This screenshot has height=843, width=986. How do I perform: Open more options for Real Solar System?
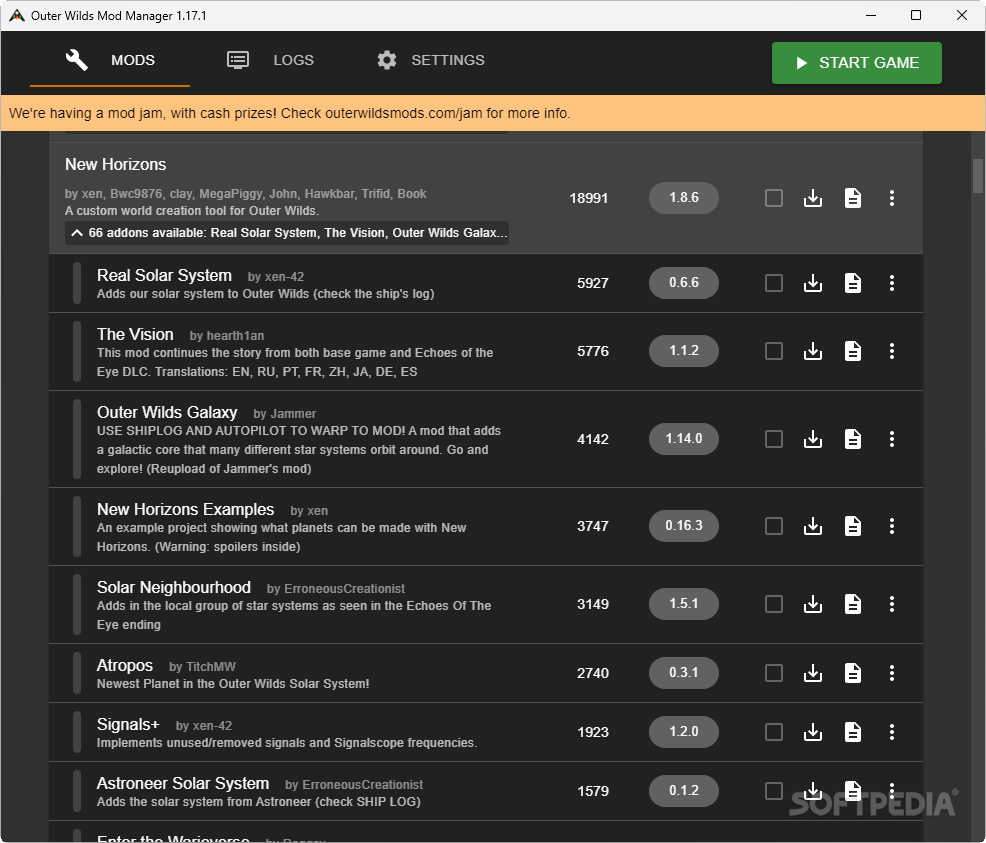coord(892,283)
